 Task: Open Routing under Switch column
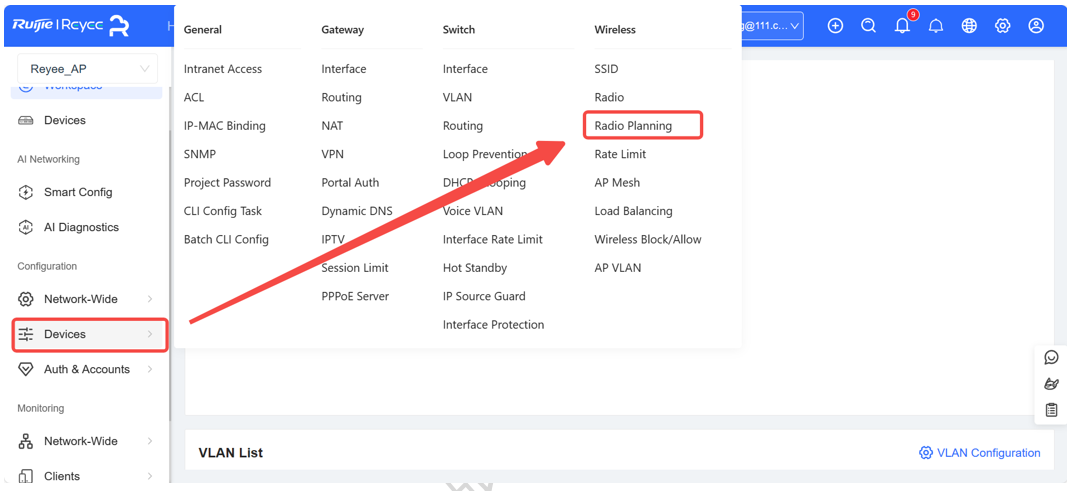[x=463, y=126]
